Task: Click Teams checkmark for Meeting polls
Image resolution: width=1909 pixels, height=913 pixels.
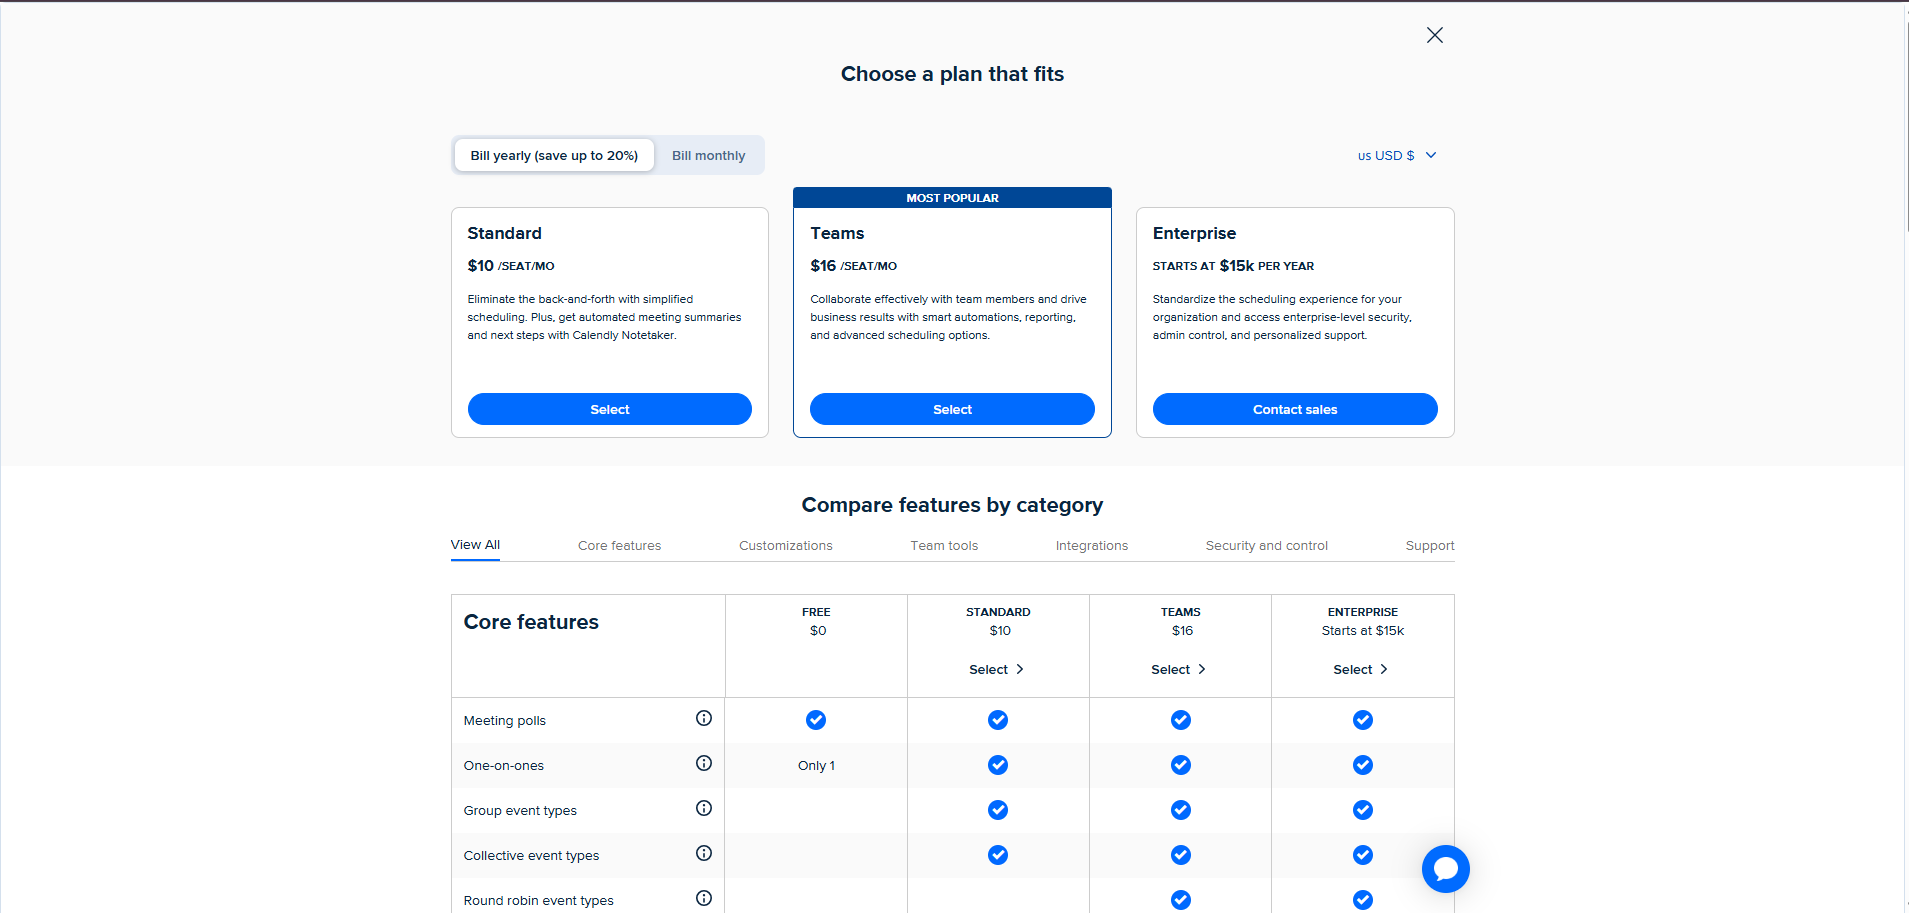Action: tap(1181, 720)
